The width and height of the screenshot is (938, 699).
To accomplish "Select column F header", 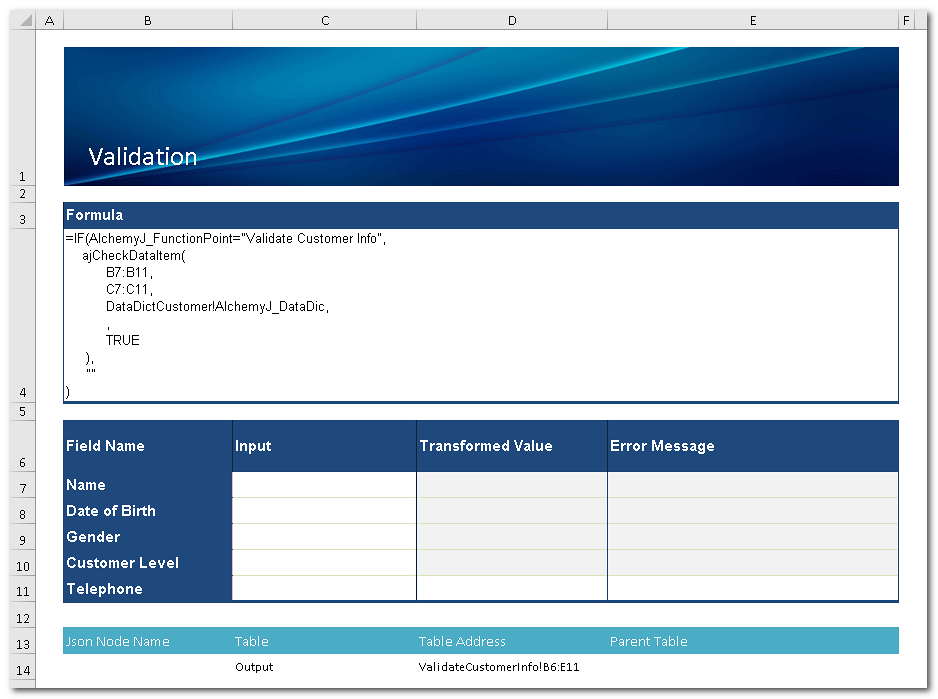I will tap(906, 20).
